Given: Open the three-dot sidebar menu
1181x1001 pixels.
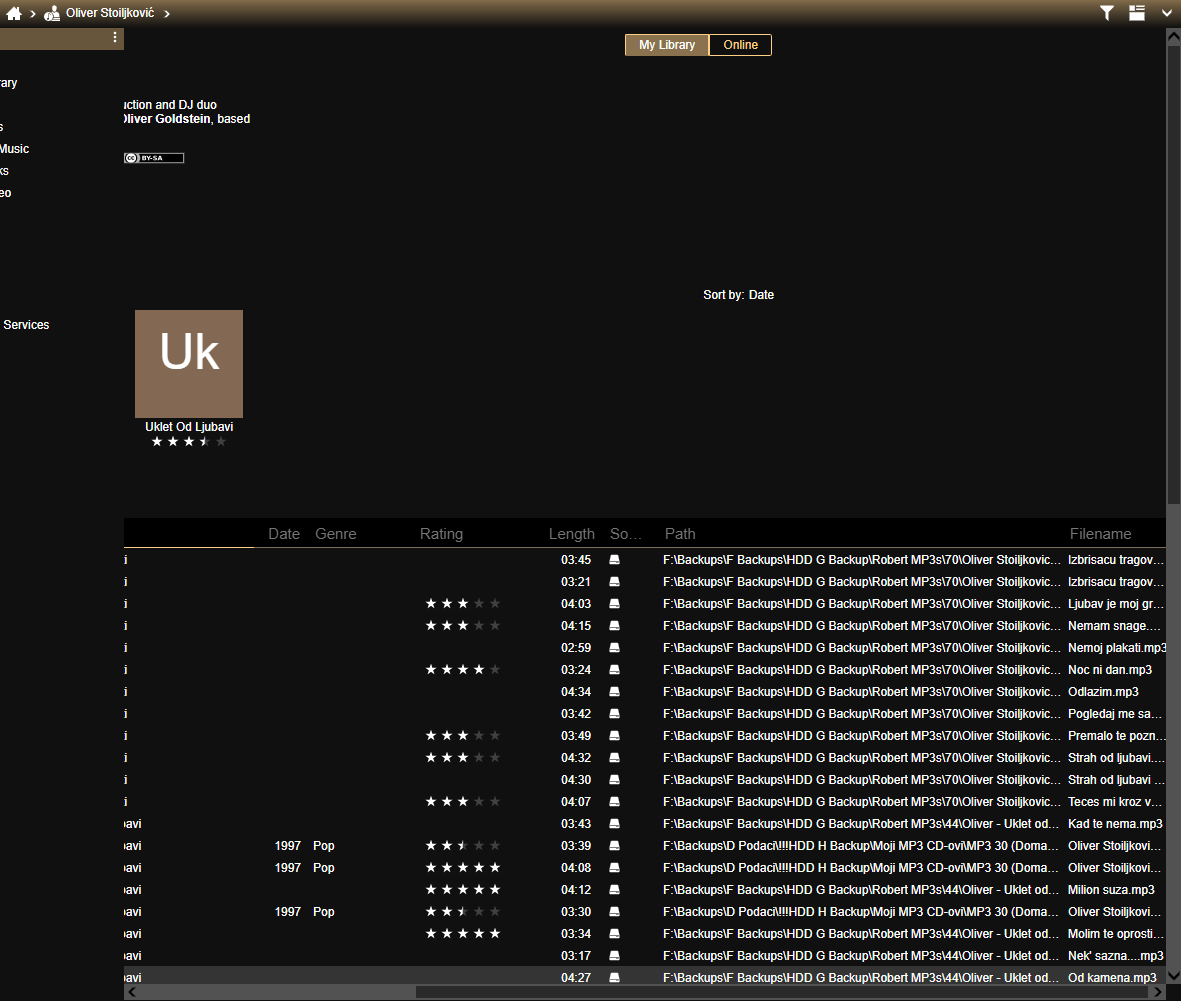Looking at the screenshot, I should [115, 37].
